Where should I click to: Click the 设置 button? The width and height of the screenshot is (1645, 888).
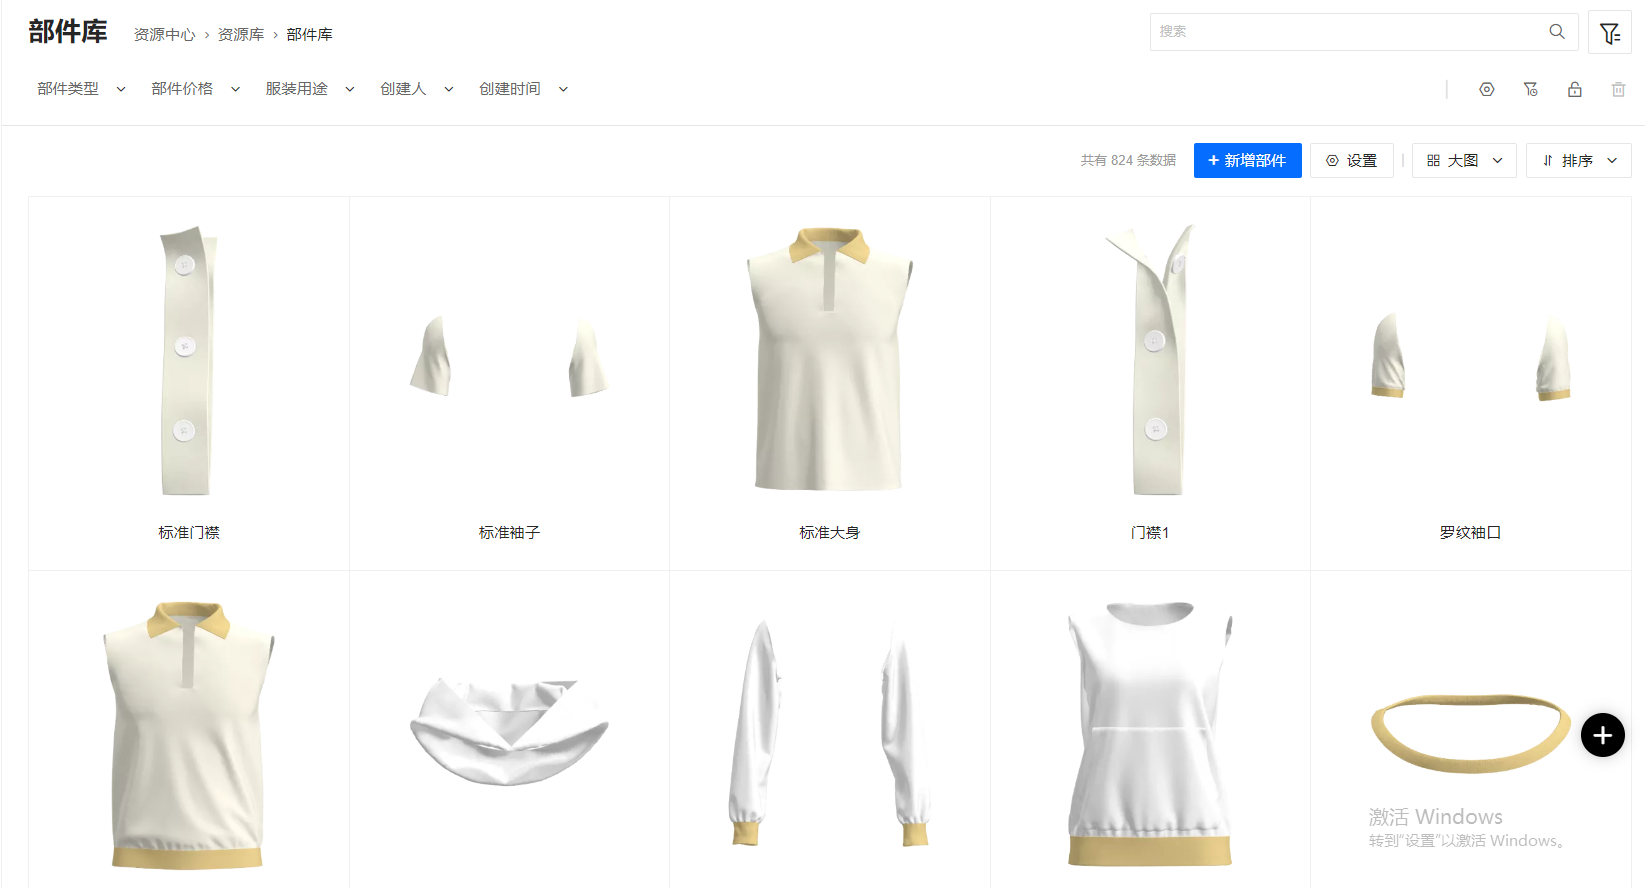coord(1351,161)
